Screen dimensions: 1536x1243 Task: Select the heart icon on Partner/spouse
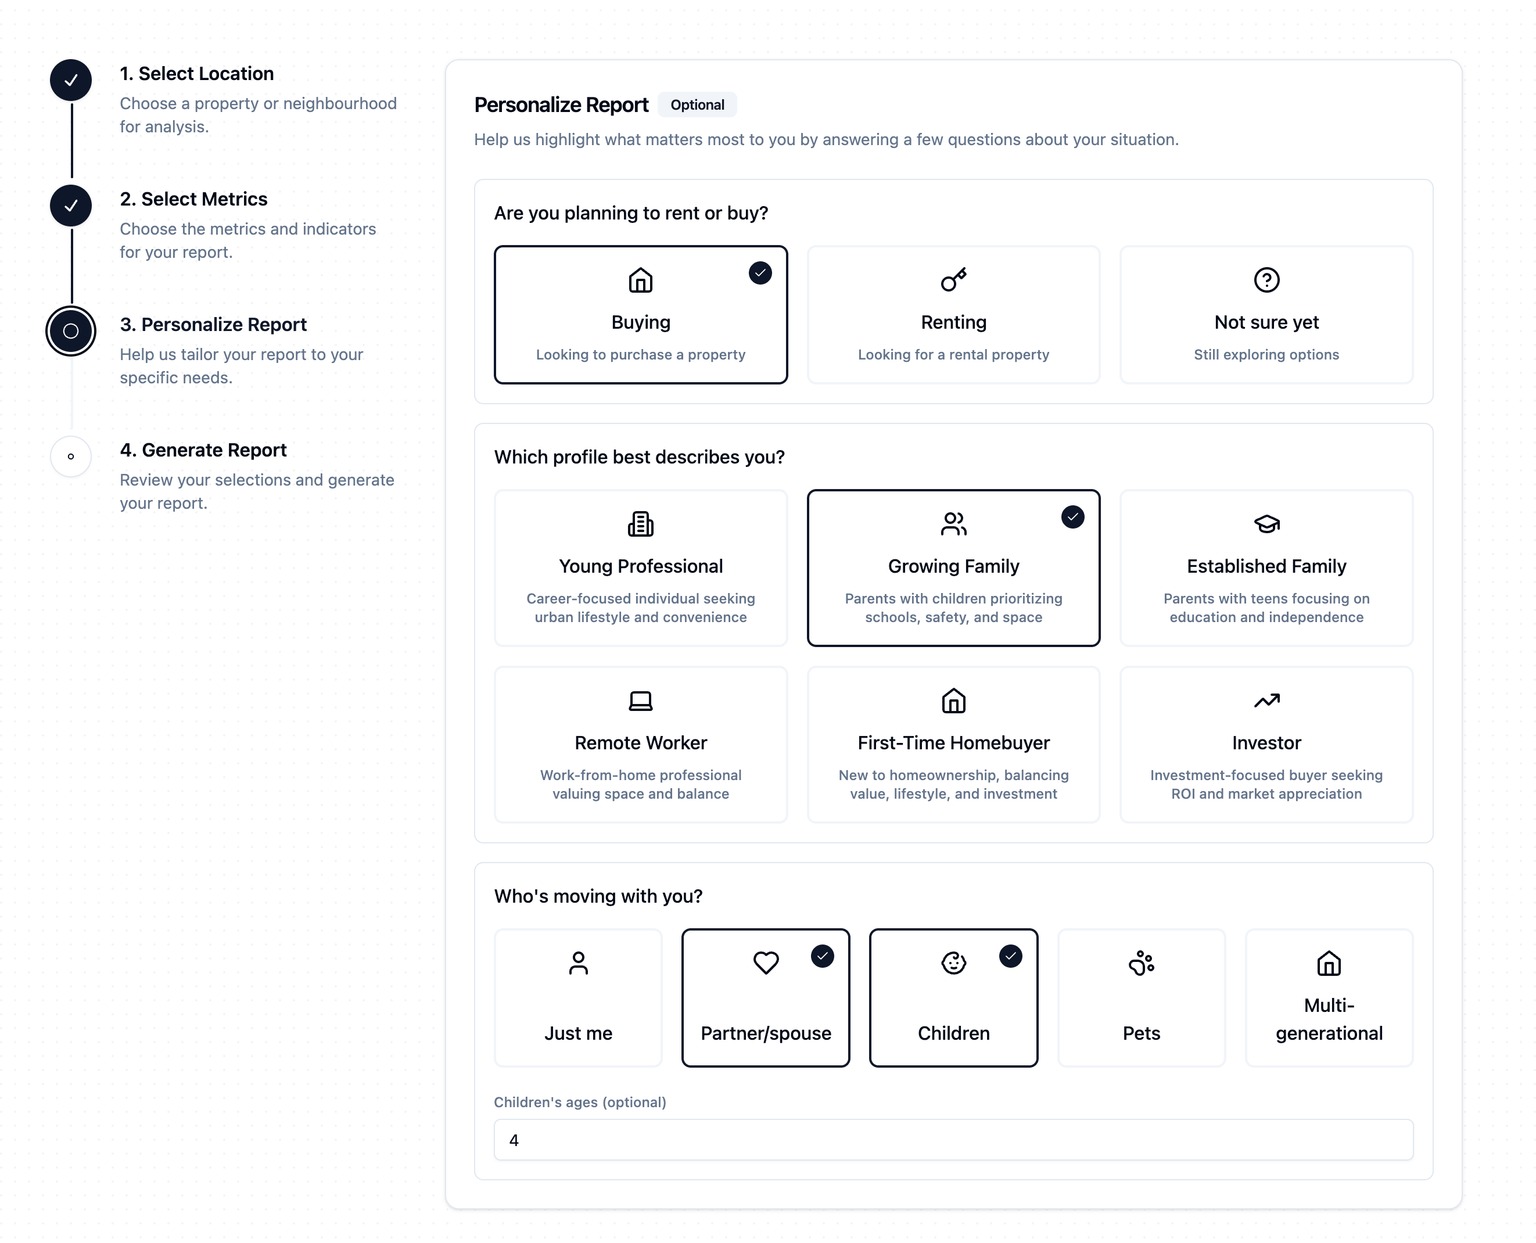(x=765, y=963)
